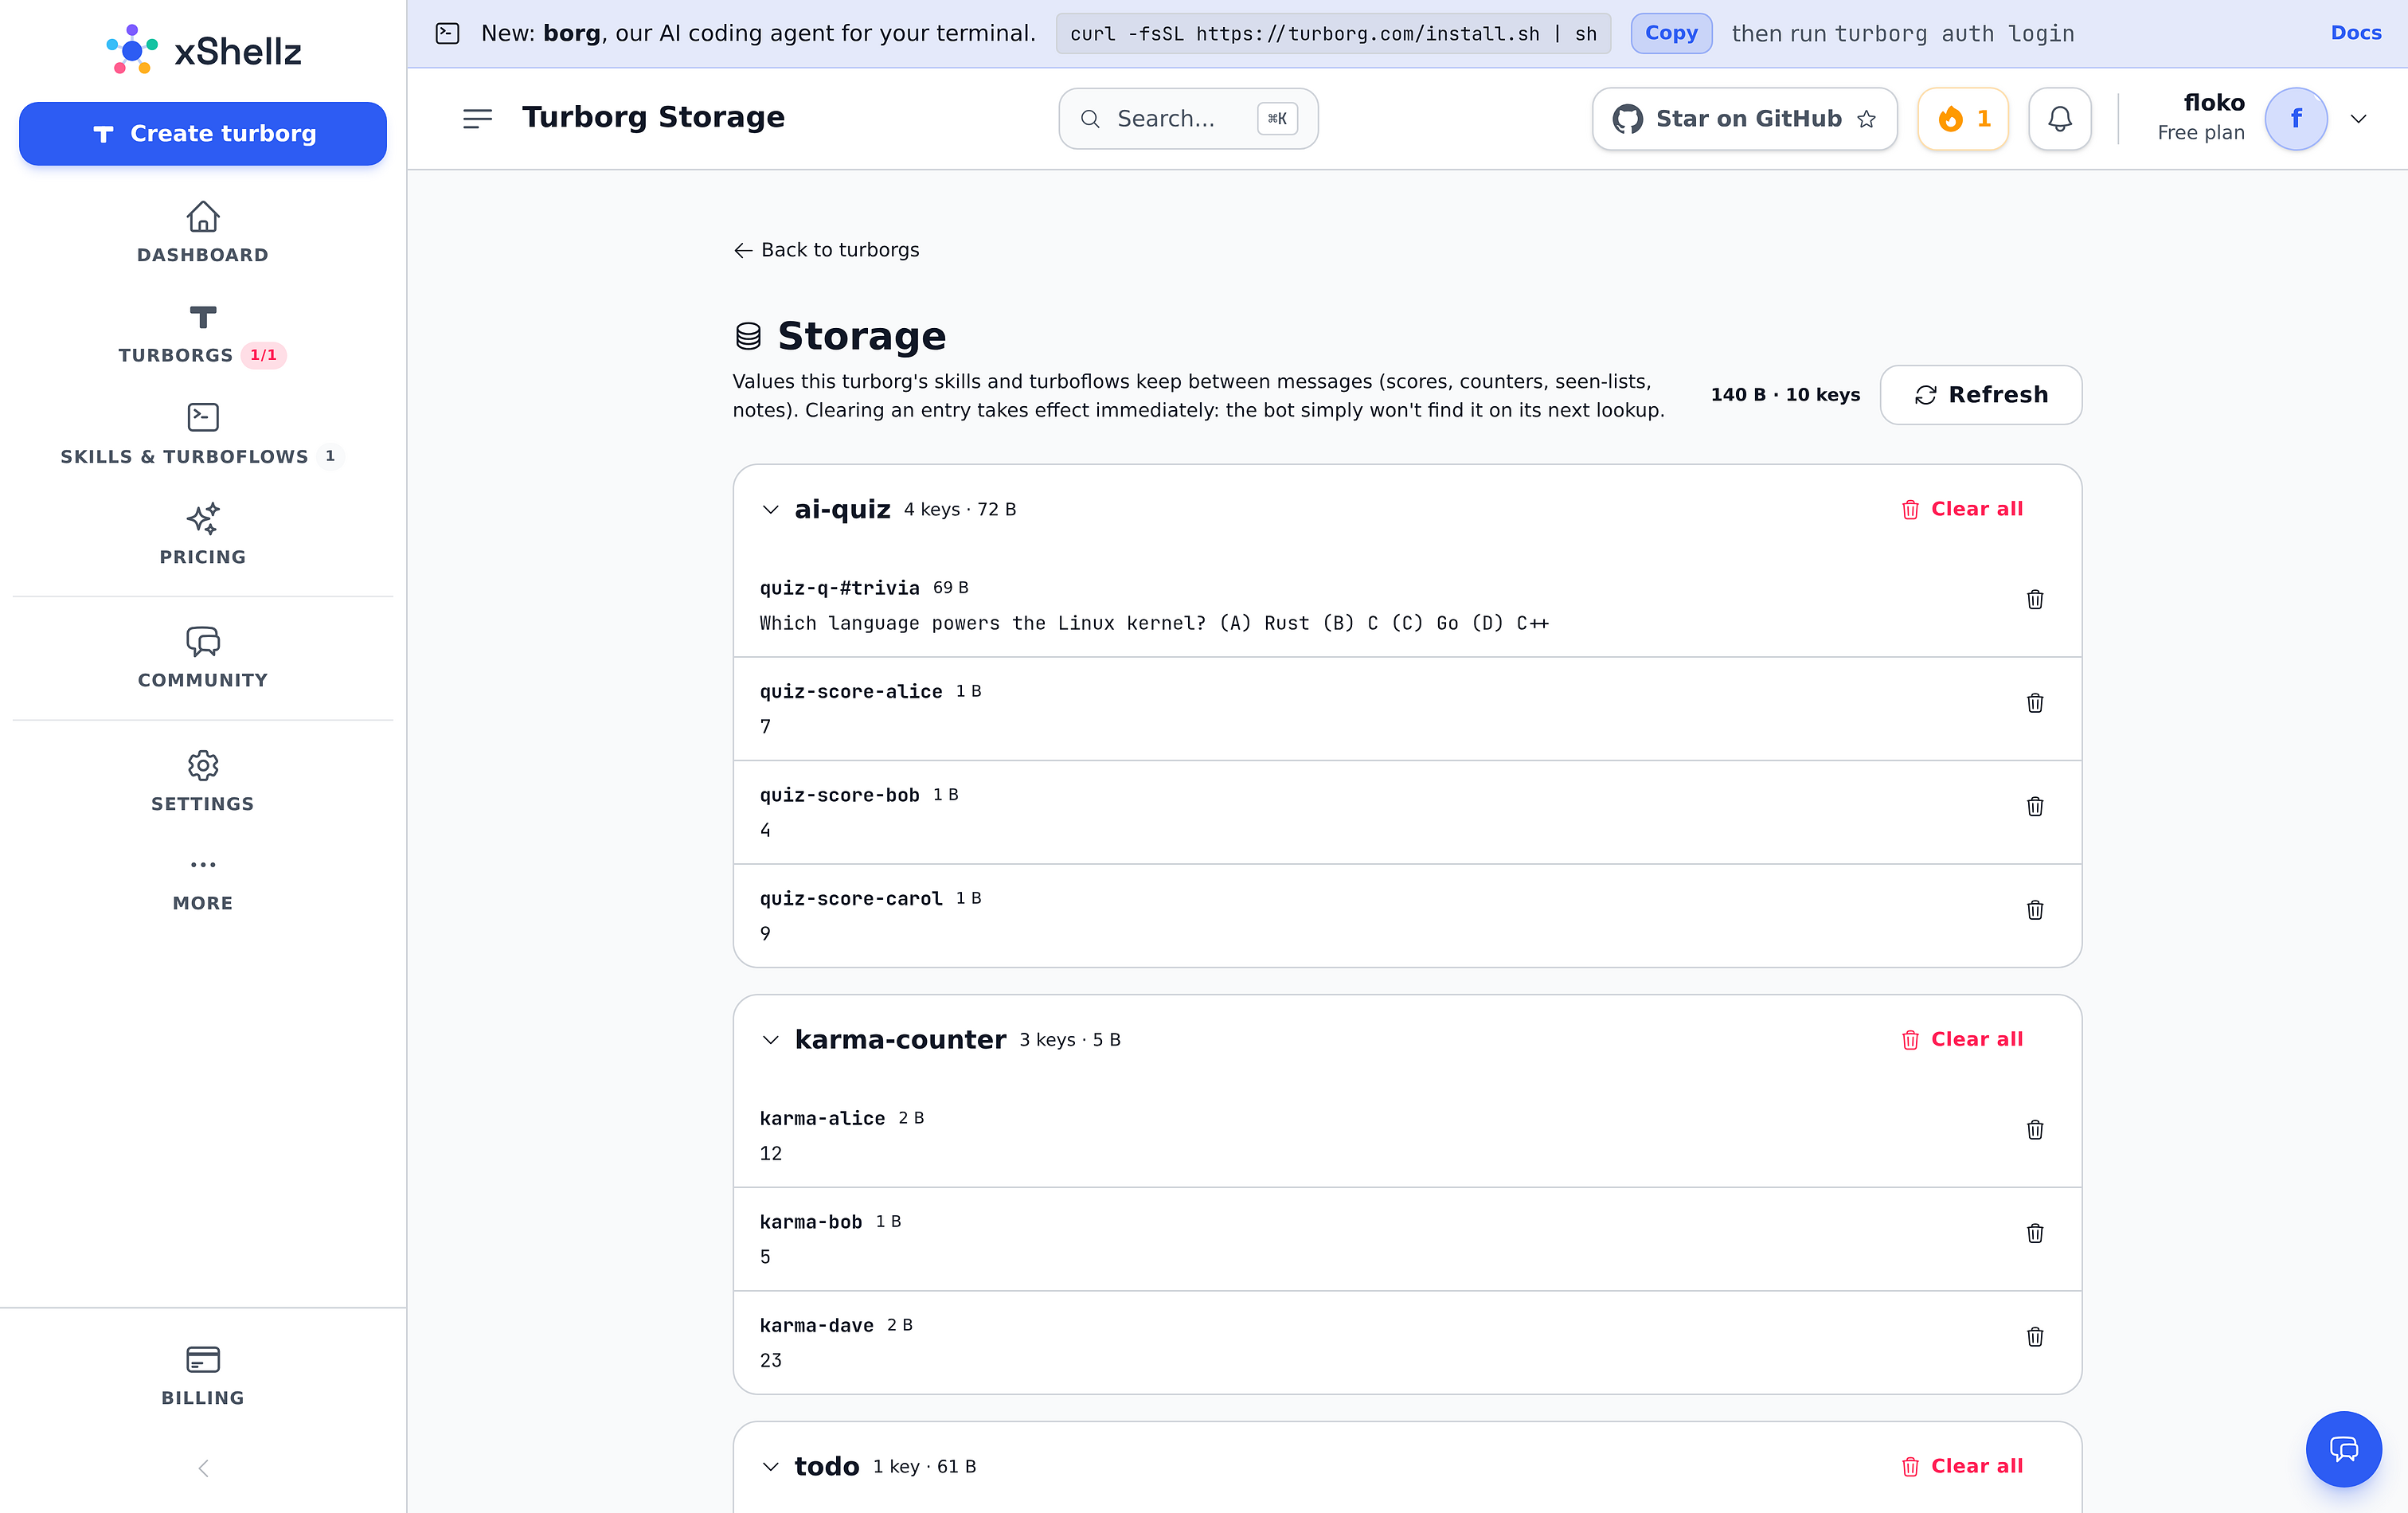
Task: Click the Free plan label
Action: click(x=2200, y=132)
